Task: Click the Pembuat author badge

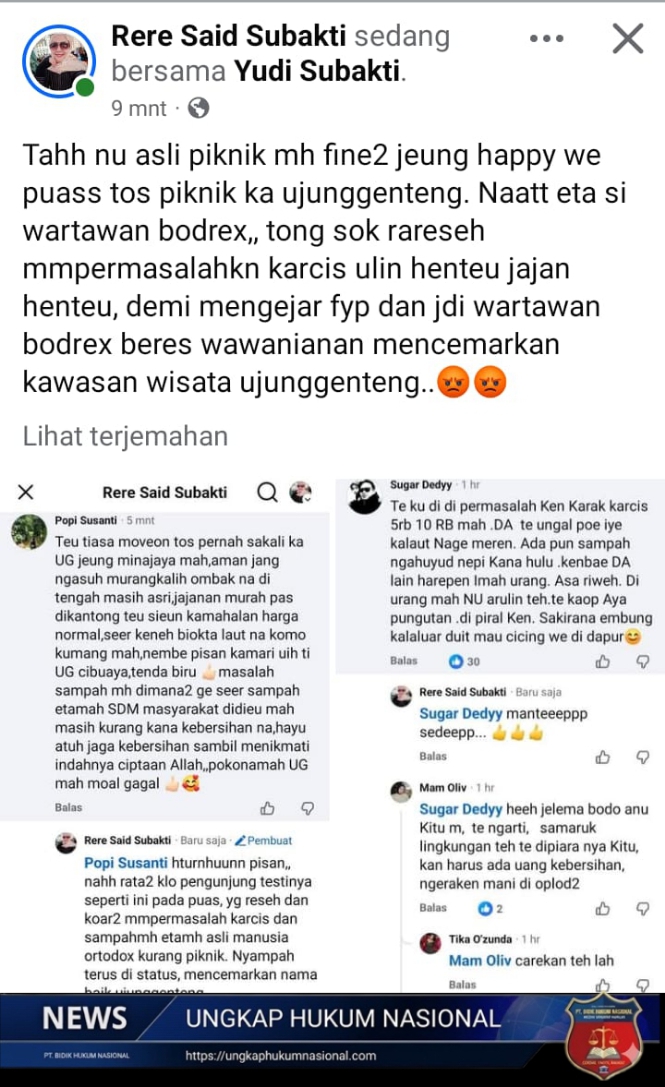Action: (x=264, y=840)
